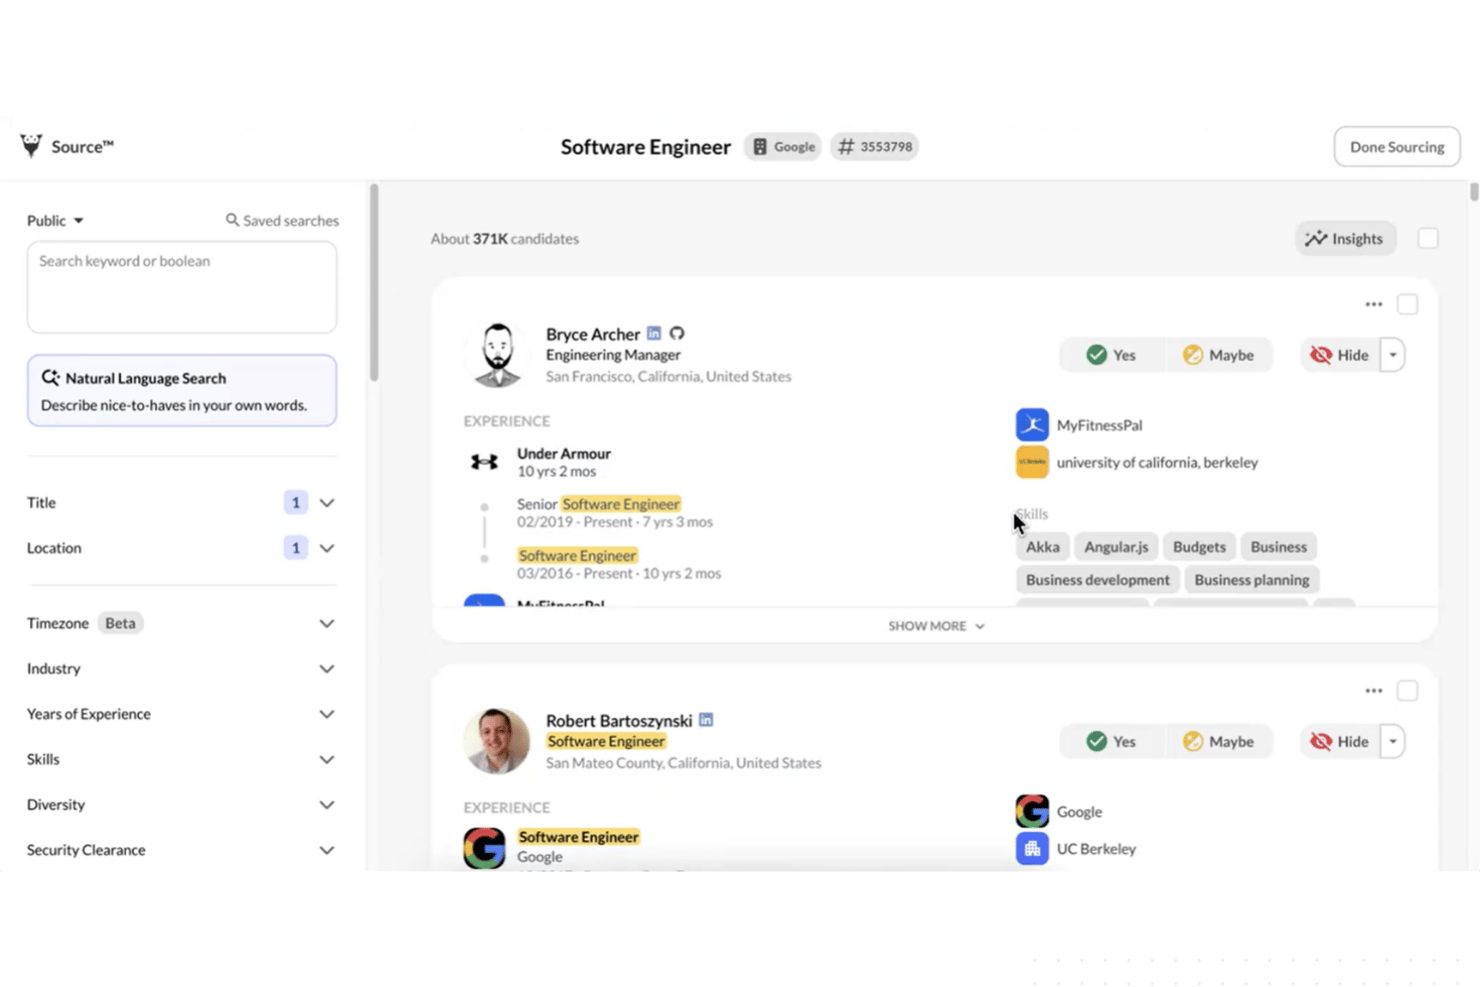The width and height of the screenshot is (1480, 987).
Task: Click the building icon in the Google tag
Action: (x=760, y=147)
